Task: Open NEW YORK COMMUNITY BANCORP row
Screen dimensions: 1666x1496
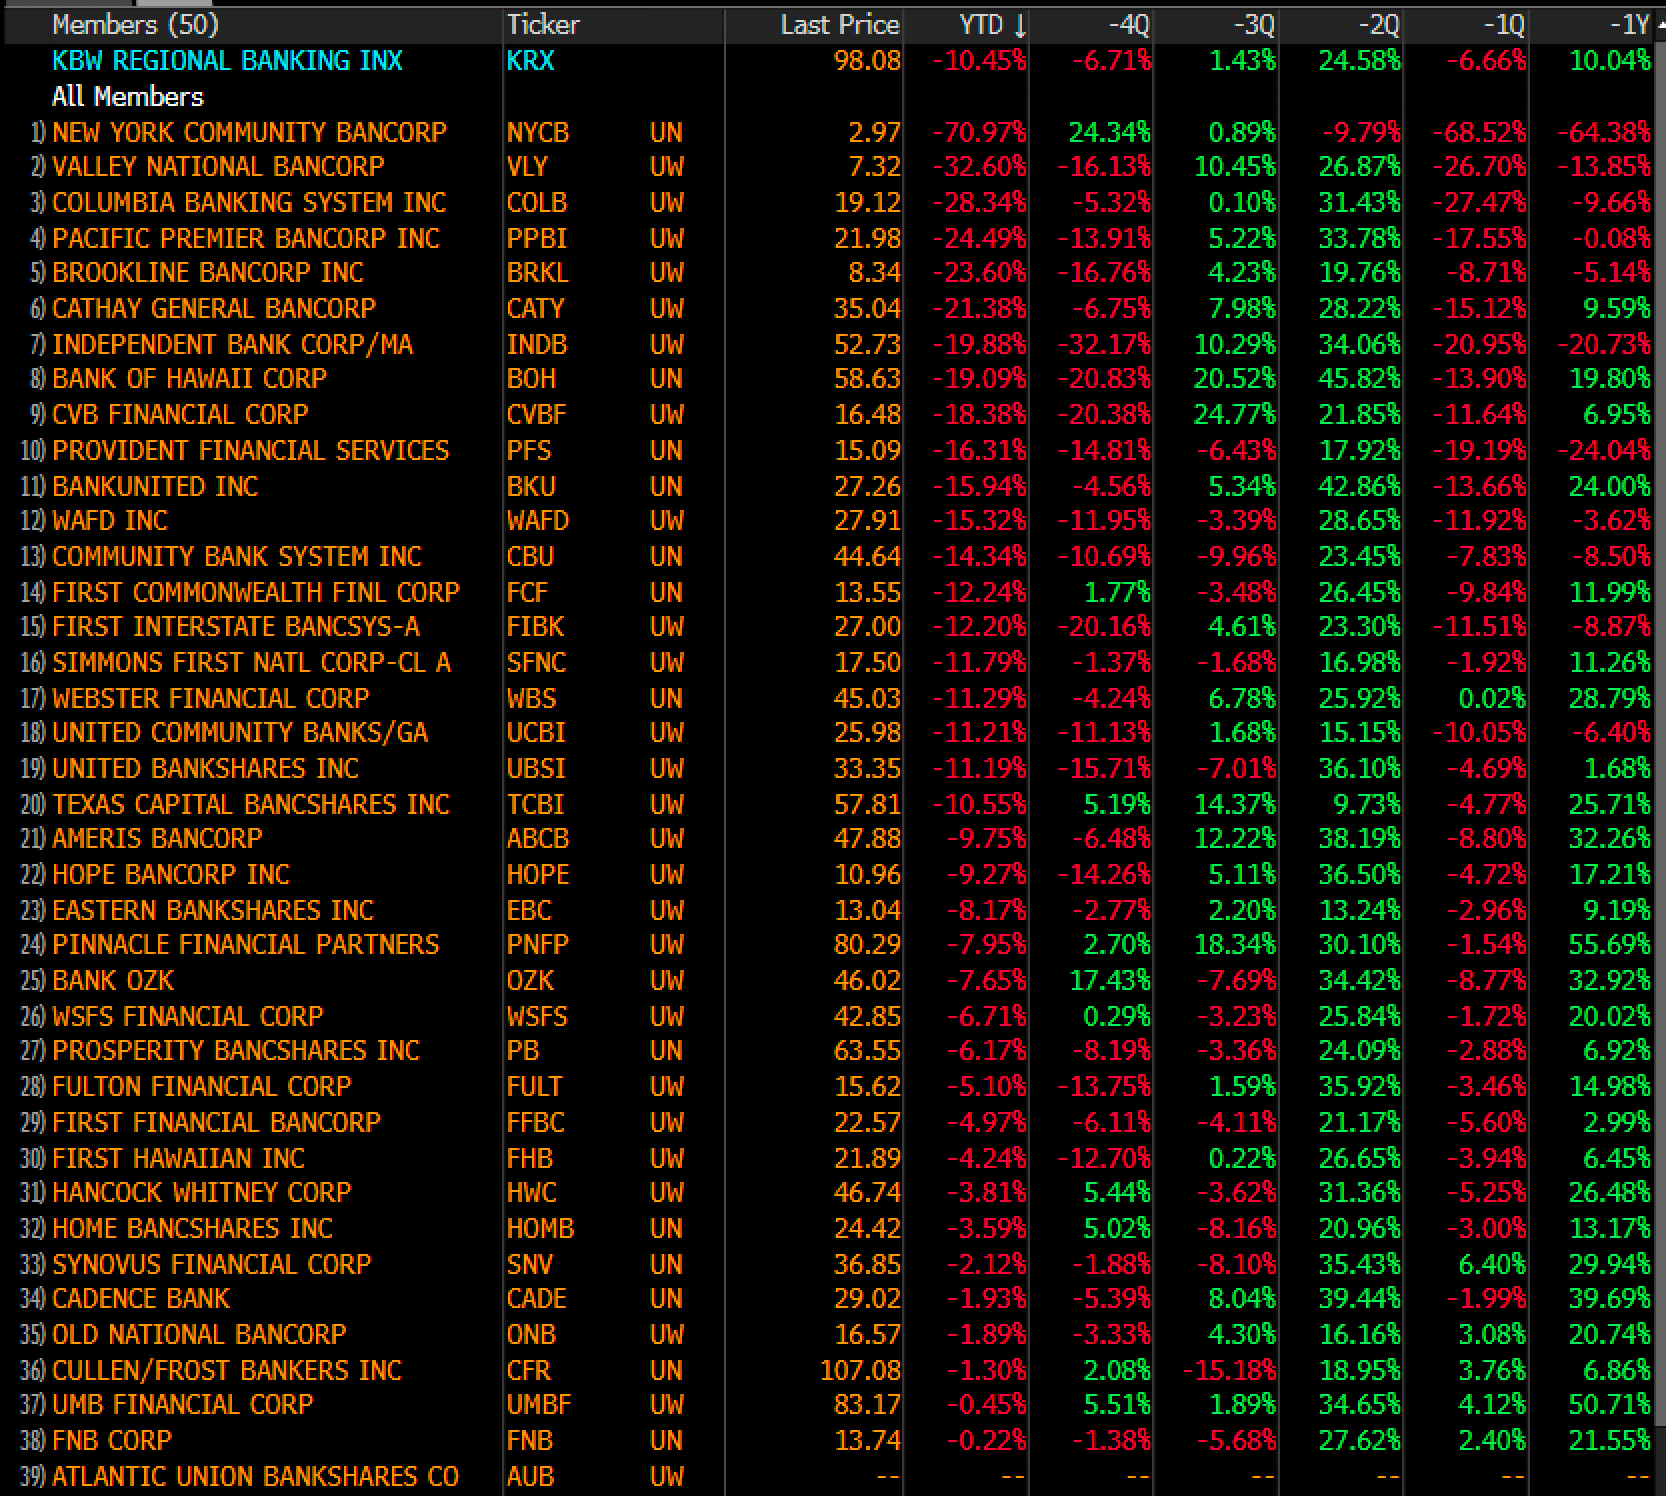Action: click(x=830, y=132)
